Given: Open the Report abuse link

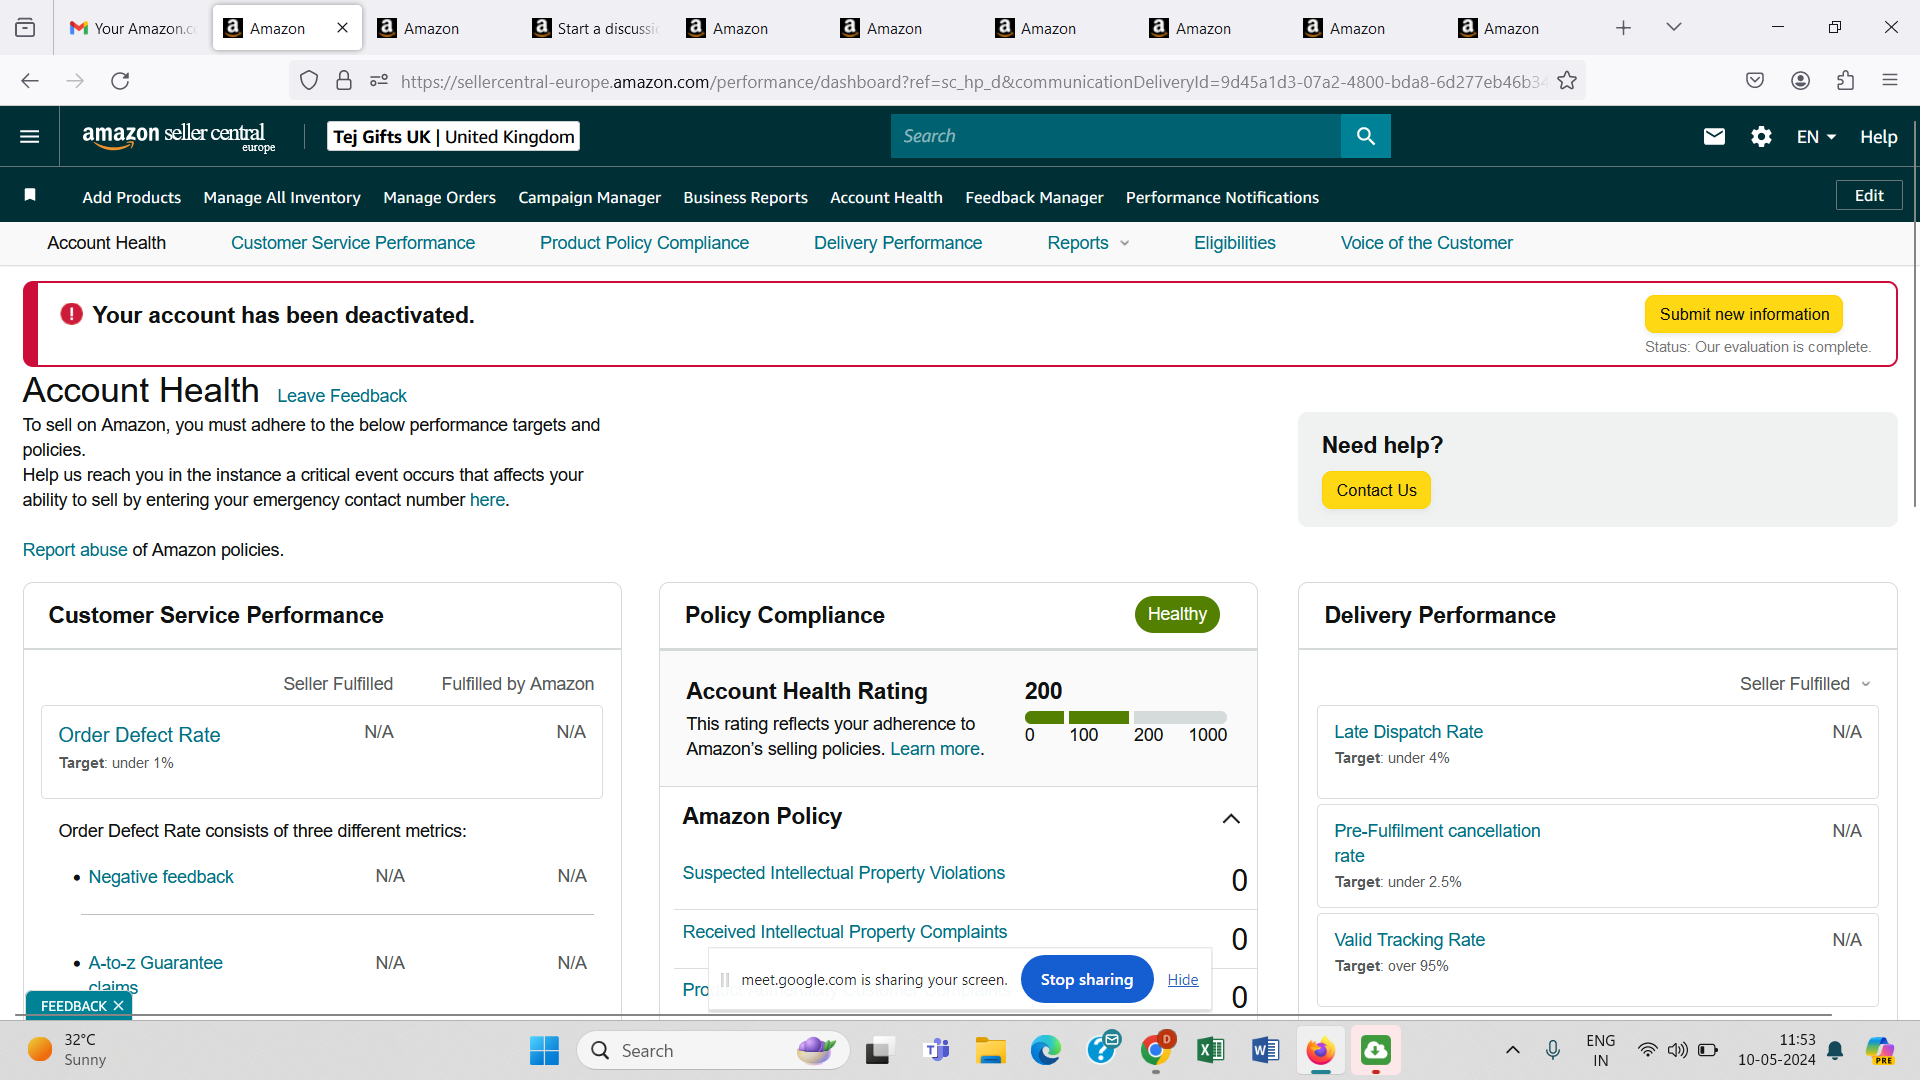Looking at the screenshot, I should click(75, 550).
